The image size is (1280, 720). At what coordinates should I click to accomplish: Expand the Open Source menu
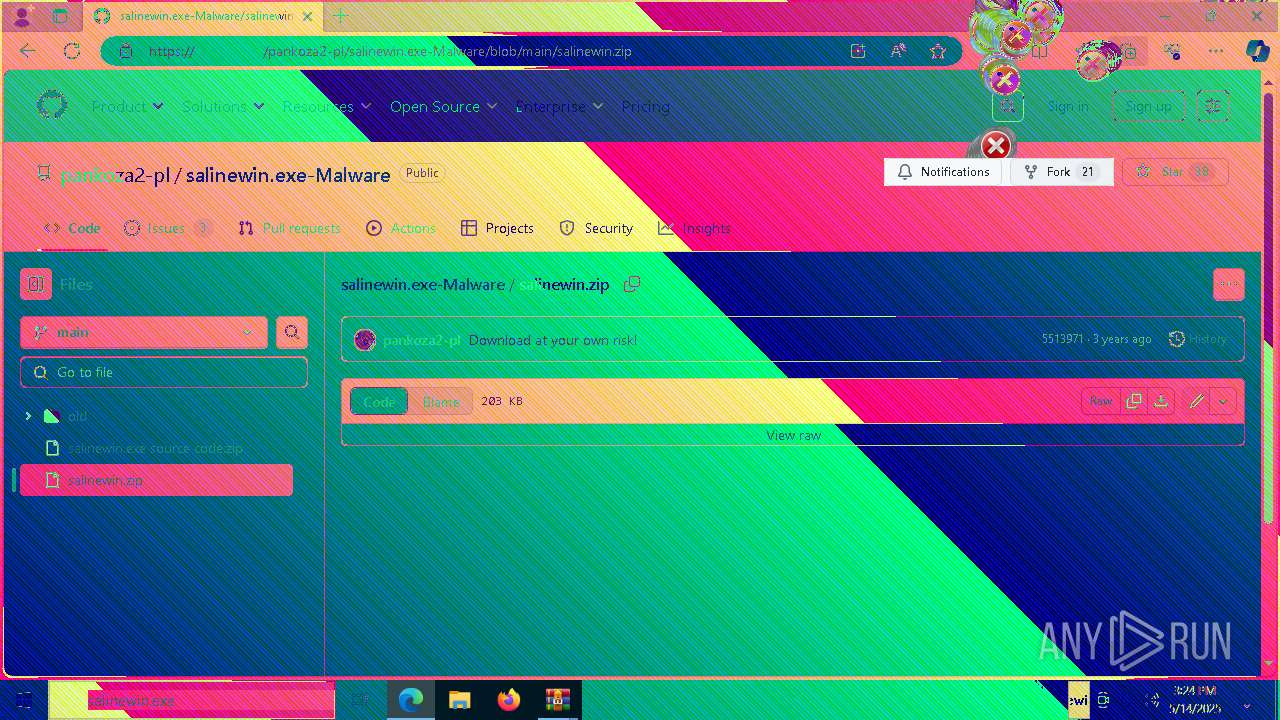coord(444,106)
